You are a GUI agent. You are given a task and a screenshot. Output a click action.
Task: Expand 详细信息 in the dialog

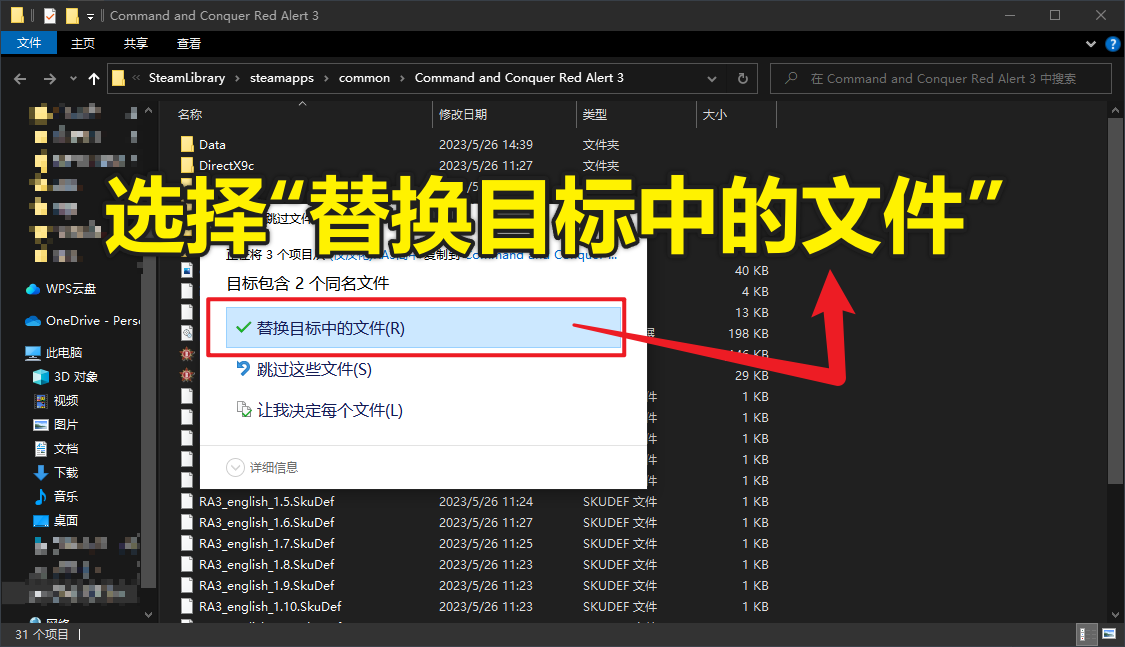263,468
